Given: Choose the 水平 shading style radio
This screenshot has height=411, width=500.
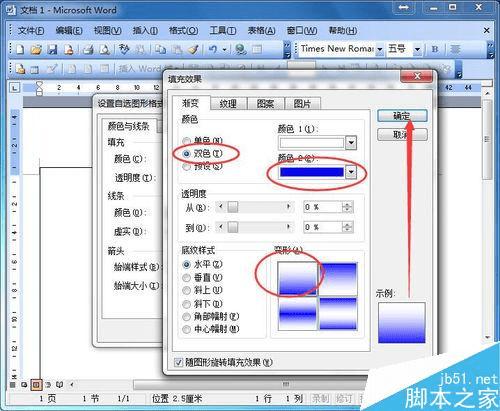Looking at the screenshot, I should pyautogui.click(x=187, y=265).
